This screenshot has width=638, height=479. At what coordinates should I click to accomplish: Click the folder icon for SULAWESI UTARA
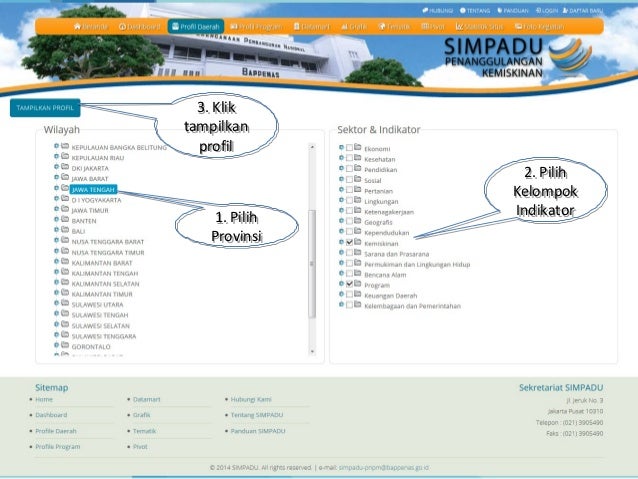click(65, 303)
